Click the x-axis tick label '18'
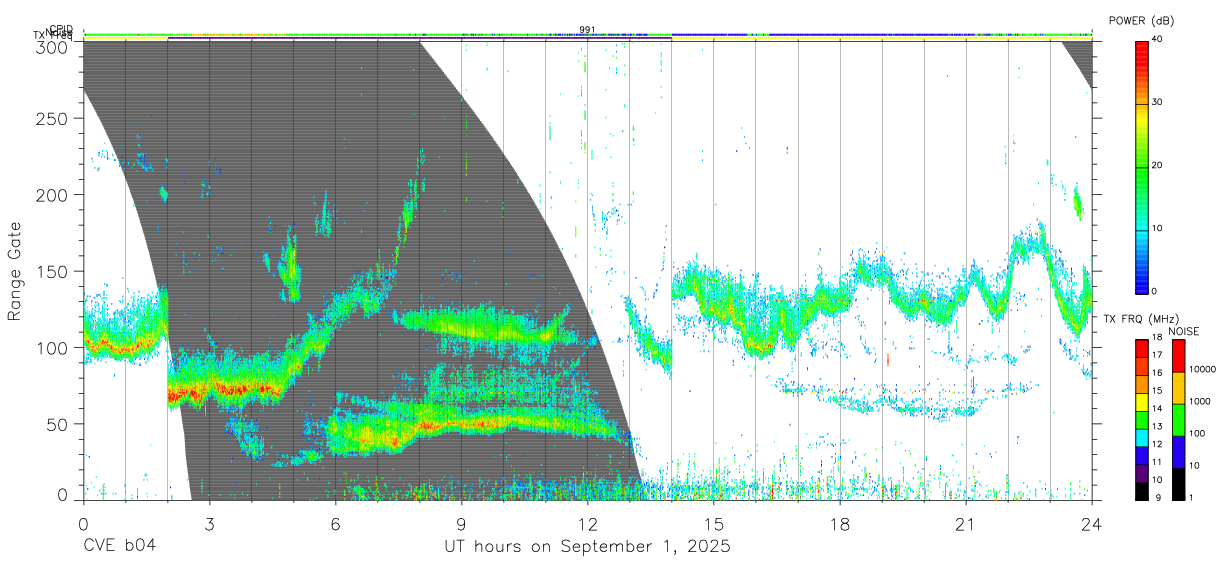This screenshot has height=567, width=1228. [840, 523]
